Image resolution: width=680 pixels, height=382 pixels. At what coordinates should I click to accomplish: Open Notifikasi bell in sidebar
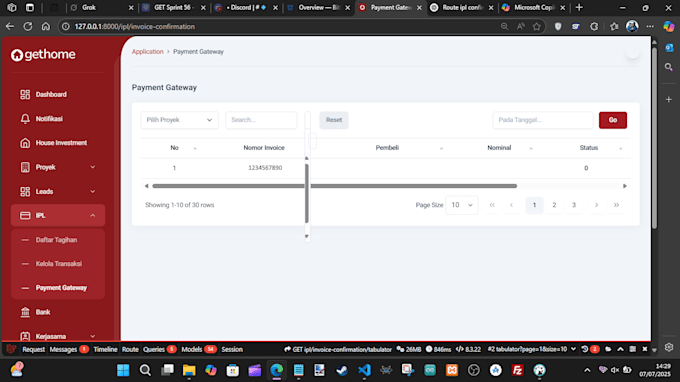(x=49, y=119)
